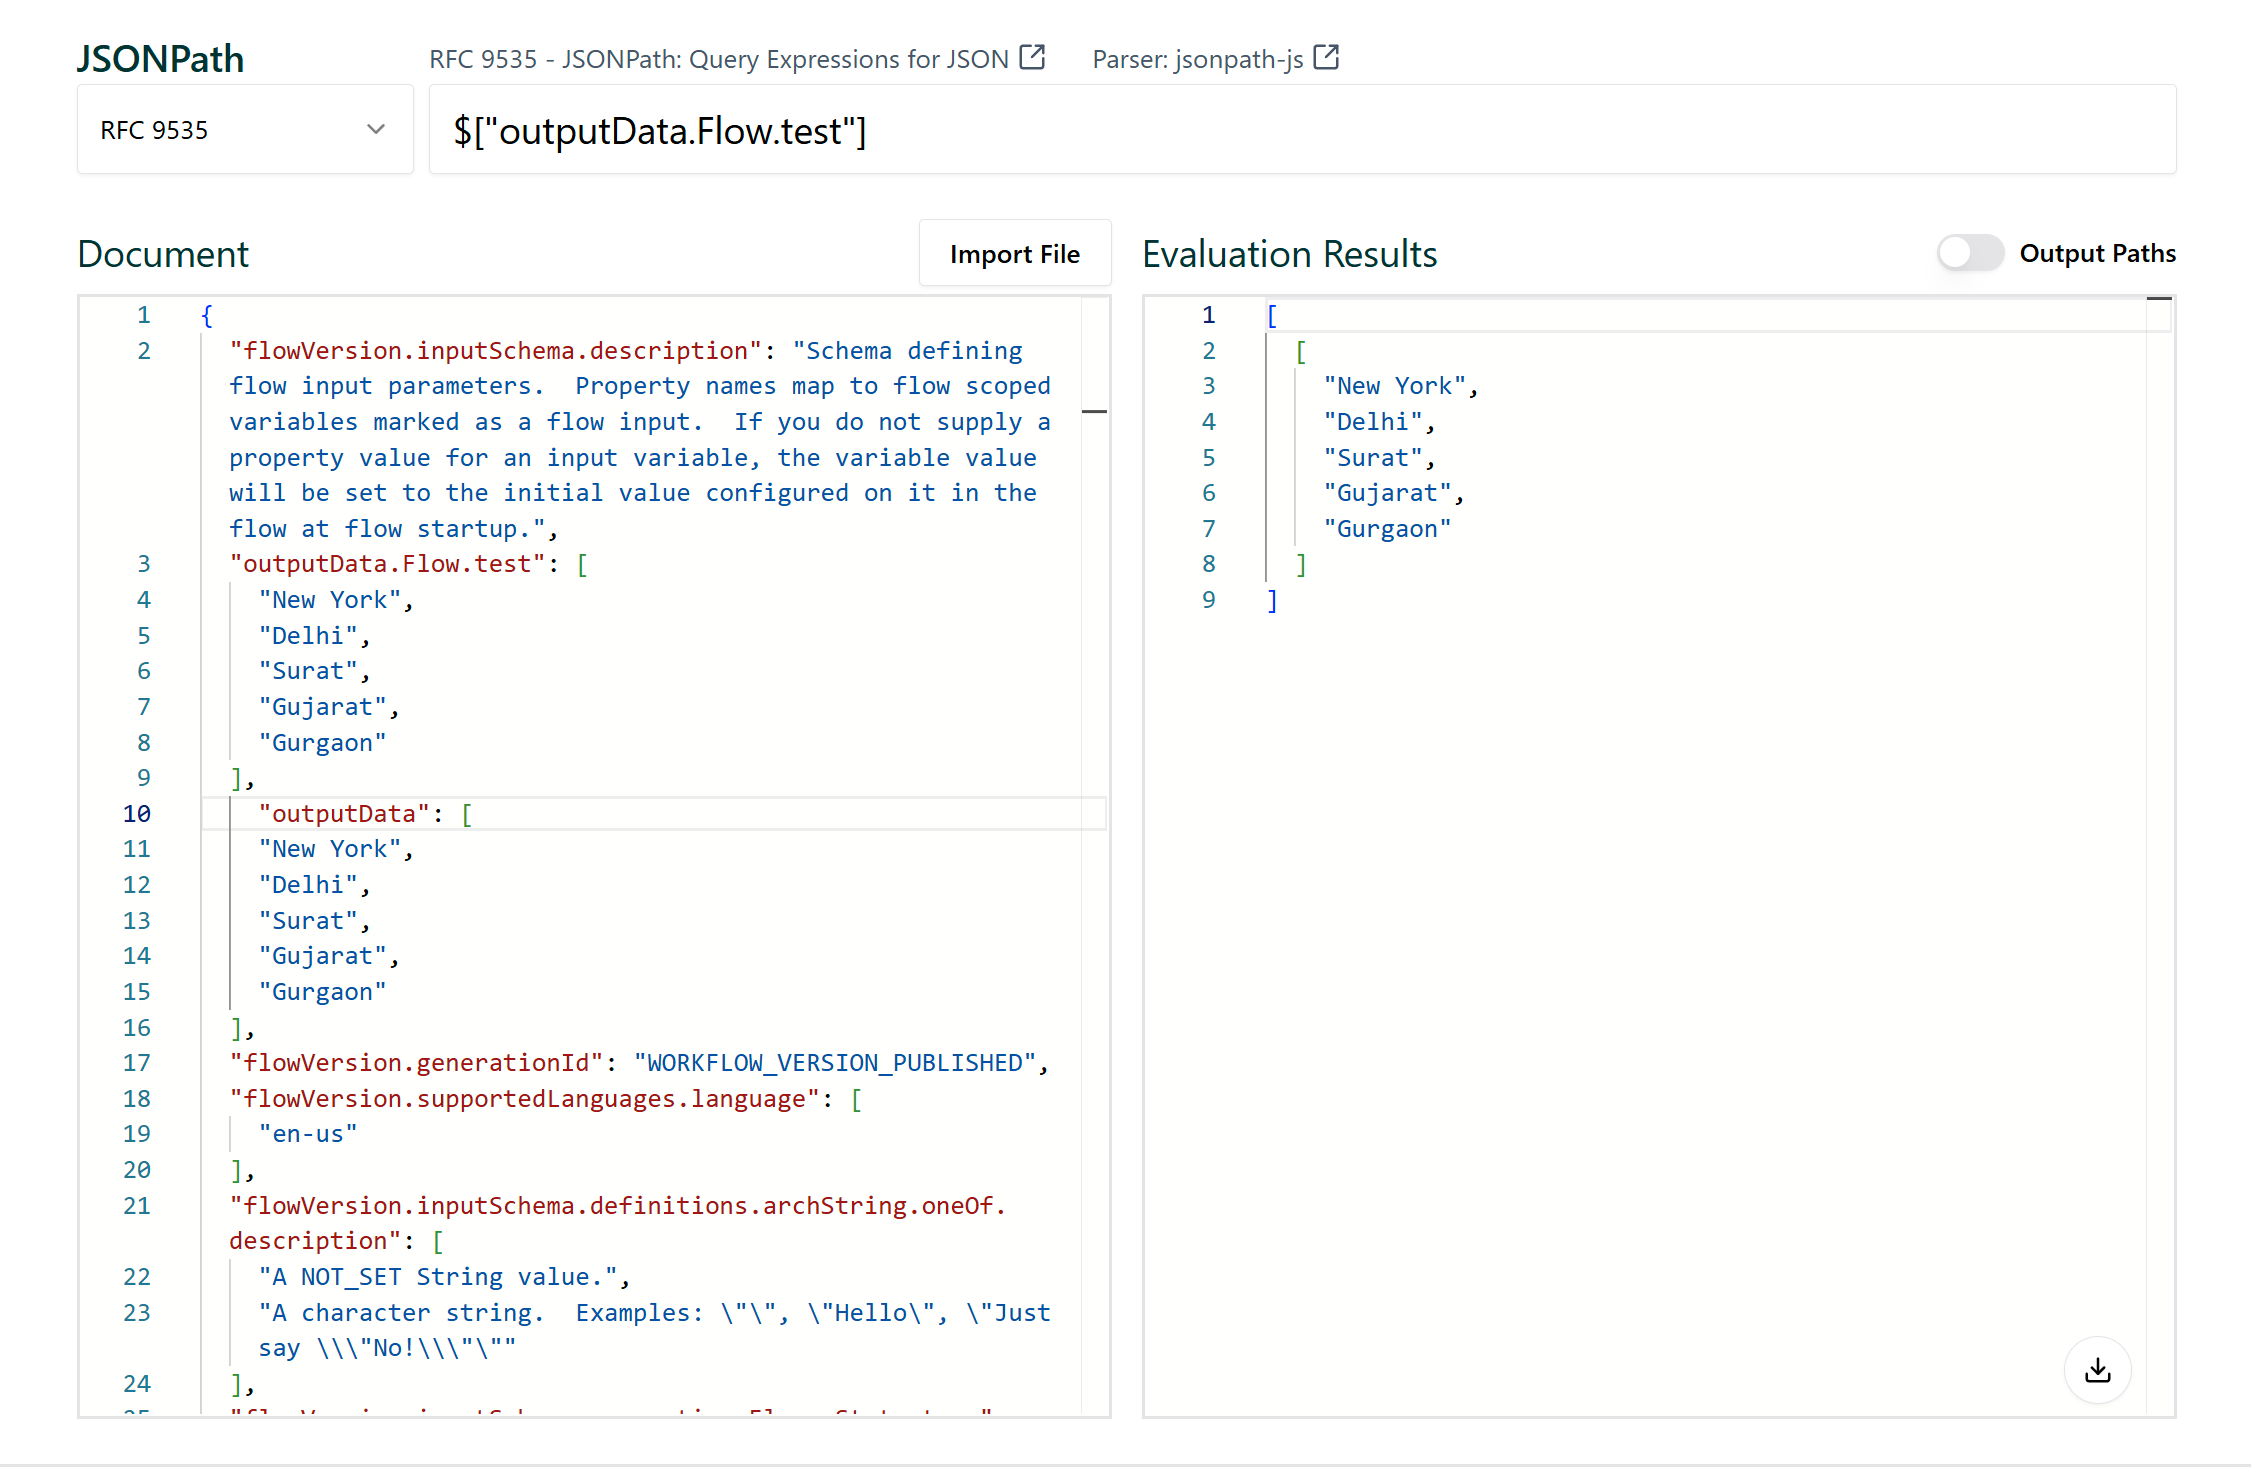This screenshot has width=2251, height=1471.
Task: Click chevron arrow in RFC 9535 selector
Action: (x=376, y=130)
